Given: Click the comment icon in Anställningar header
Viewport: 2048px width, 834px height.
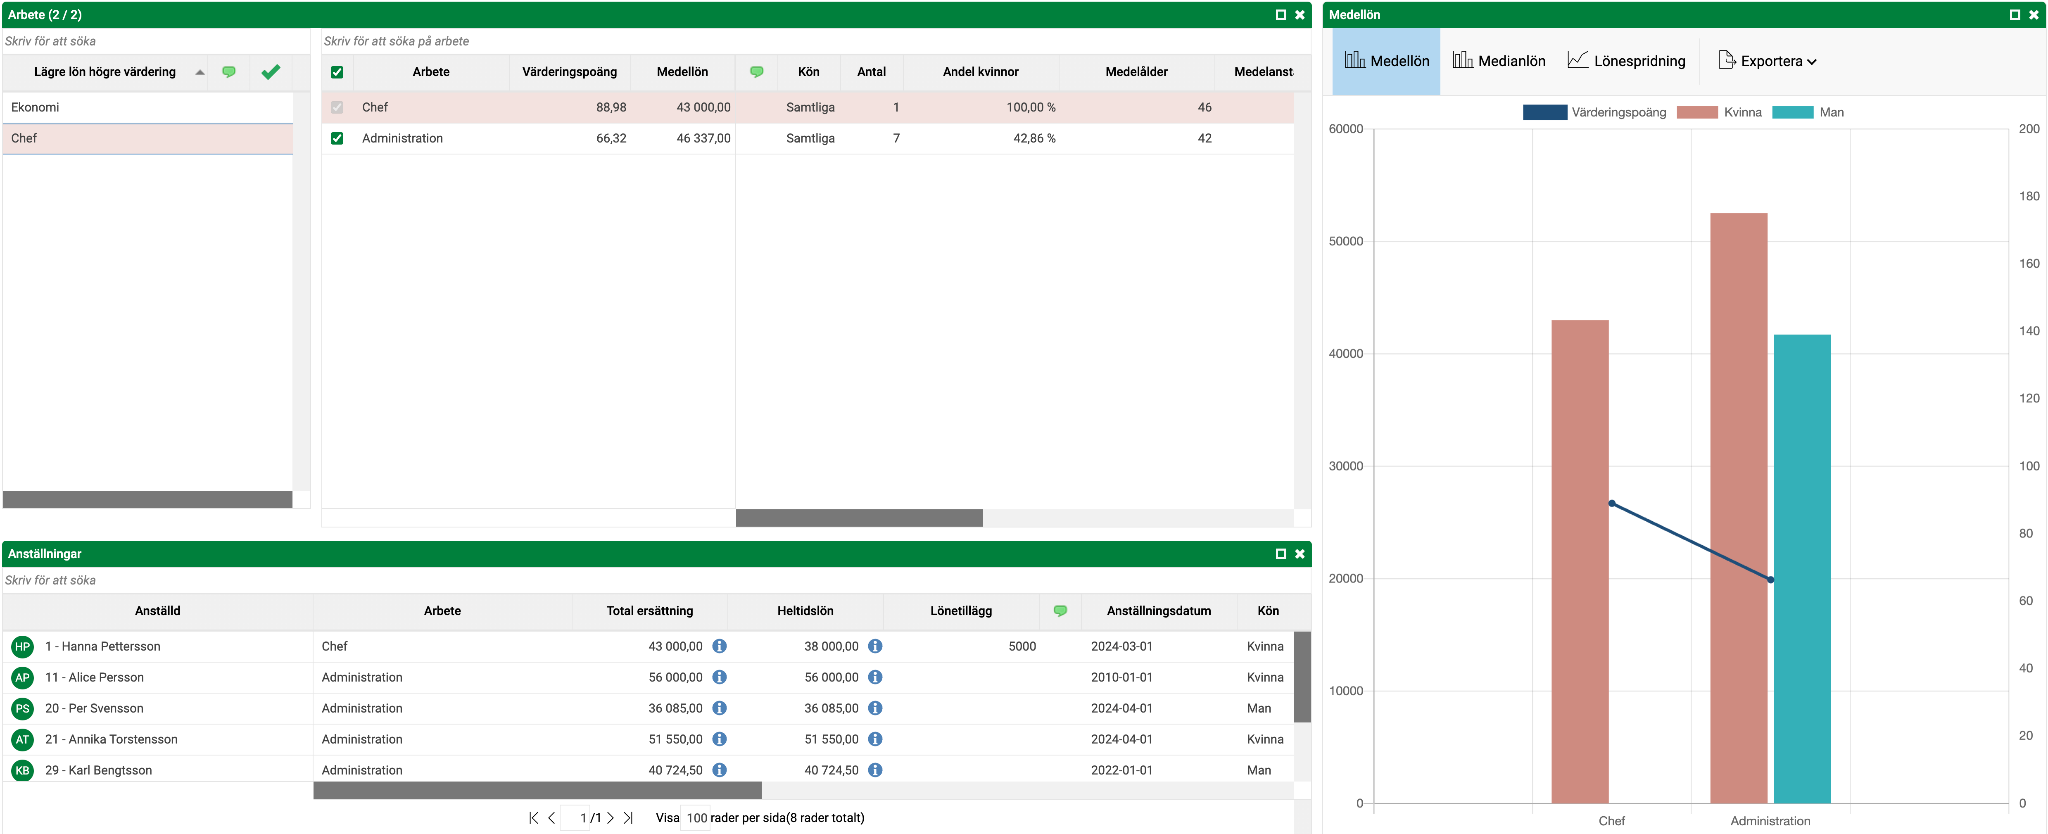Looking at the screenshot, I should (1060, 611).
